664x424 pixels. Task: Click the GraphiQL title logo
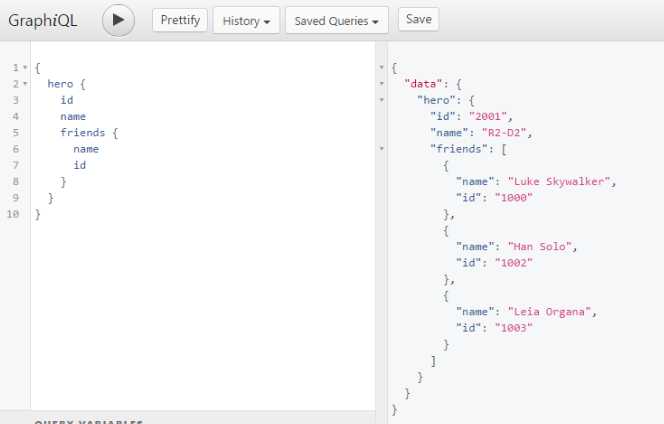pos(43,20)
